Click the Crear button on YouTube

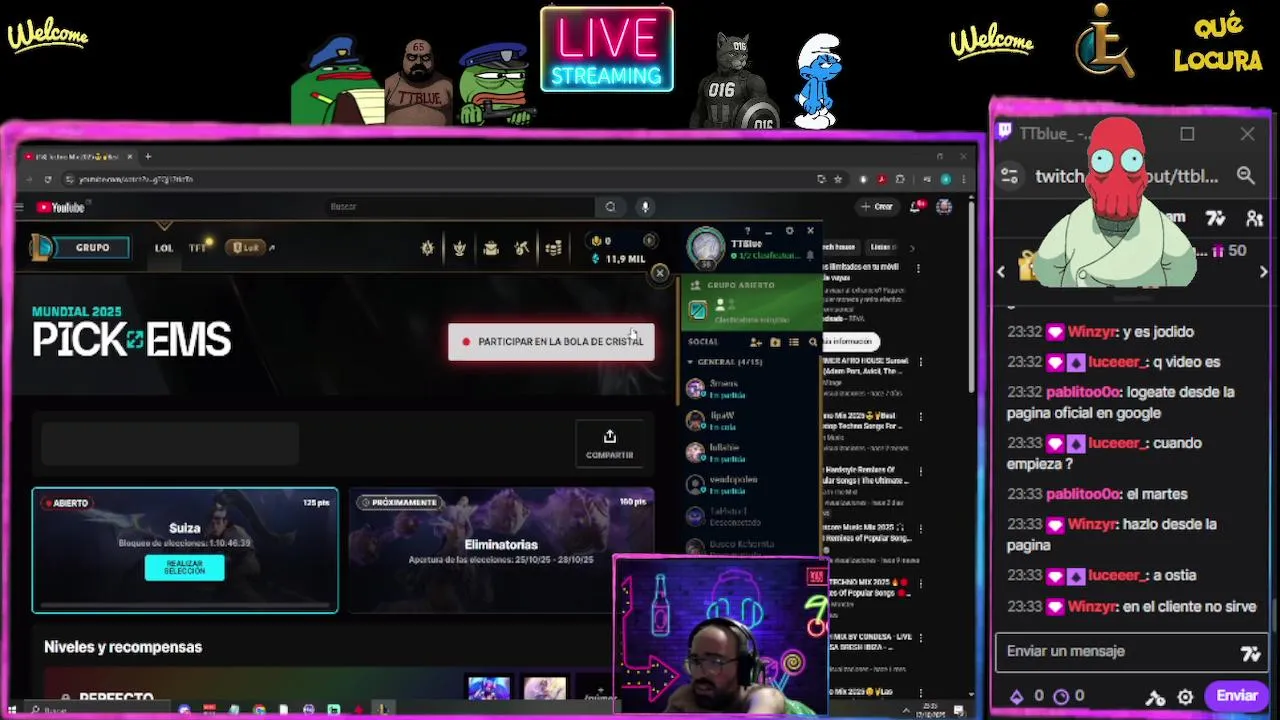(x=877, y=207)
